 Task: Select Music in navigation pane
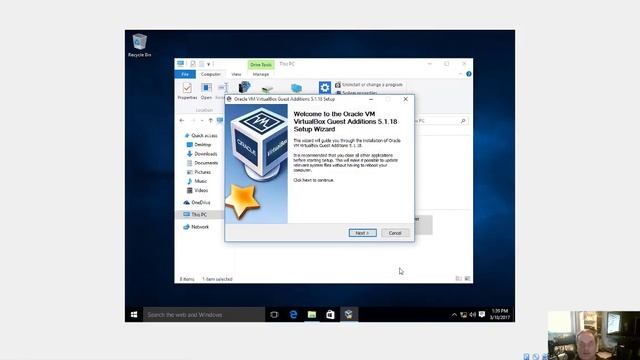[197, 181]
